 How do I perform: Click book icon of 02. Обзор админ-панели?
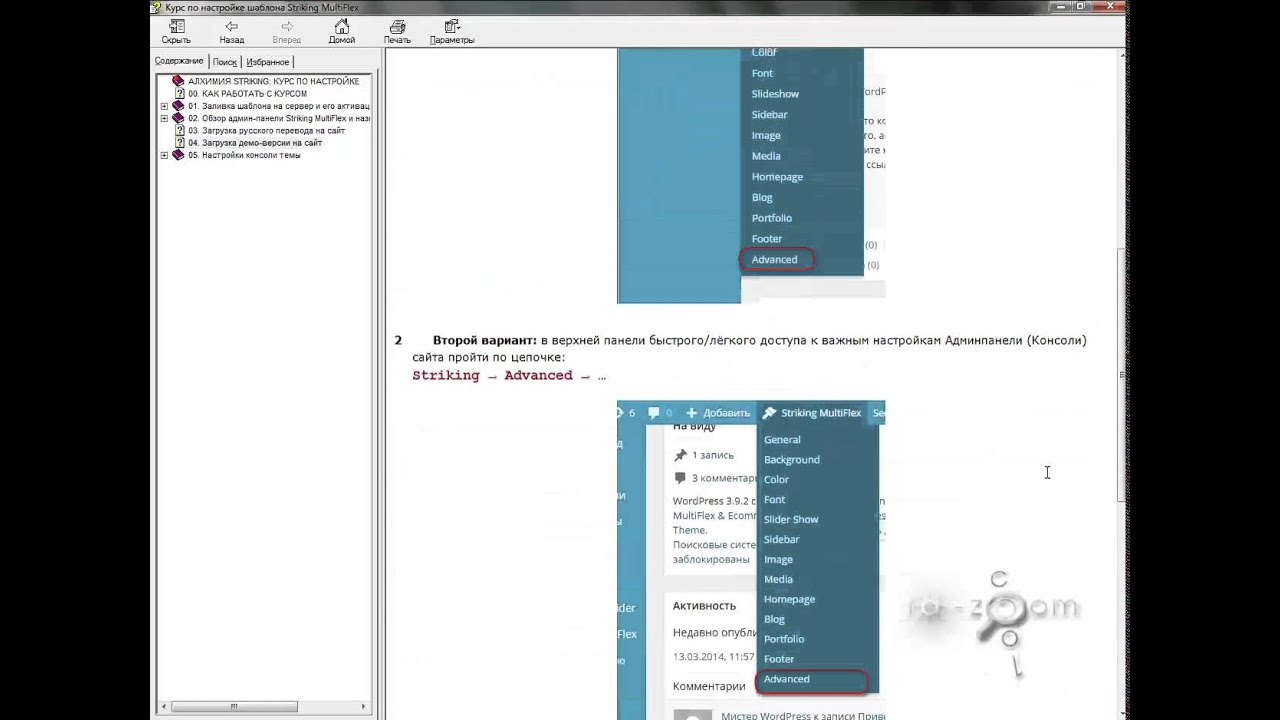point(179,118)
